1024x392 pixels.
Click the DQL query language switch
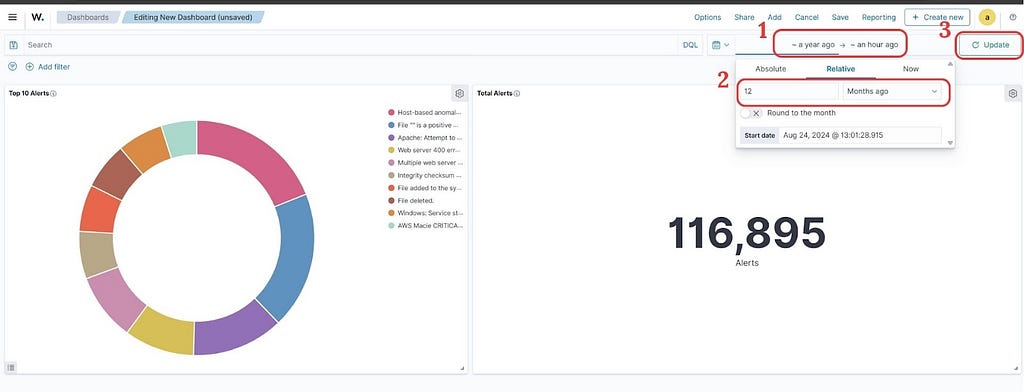point(690,45)
